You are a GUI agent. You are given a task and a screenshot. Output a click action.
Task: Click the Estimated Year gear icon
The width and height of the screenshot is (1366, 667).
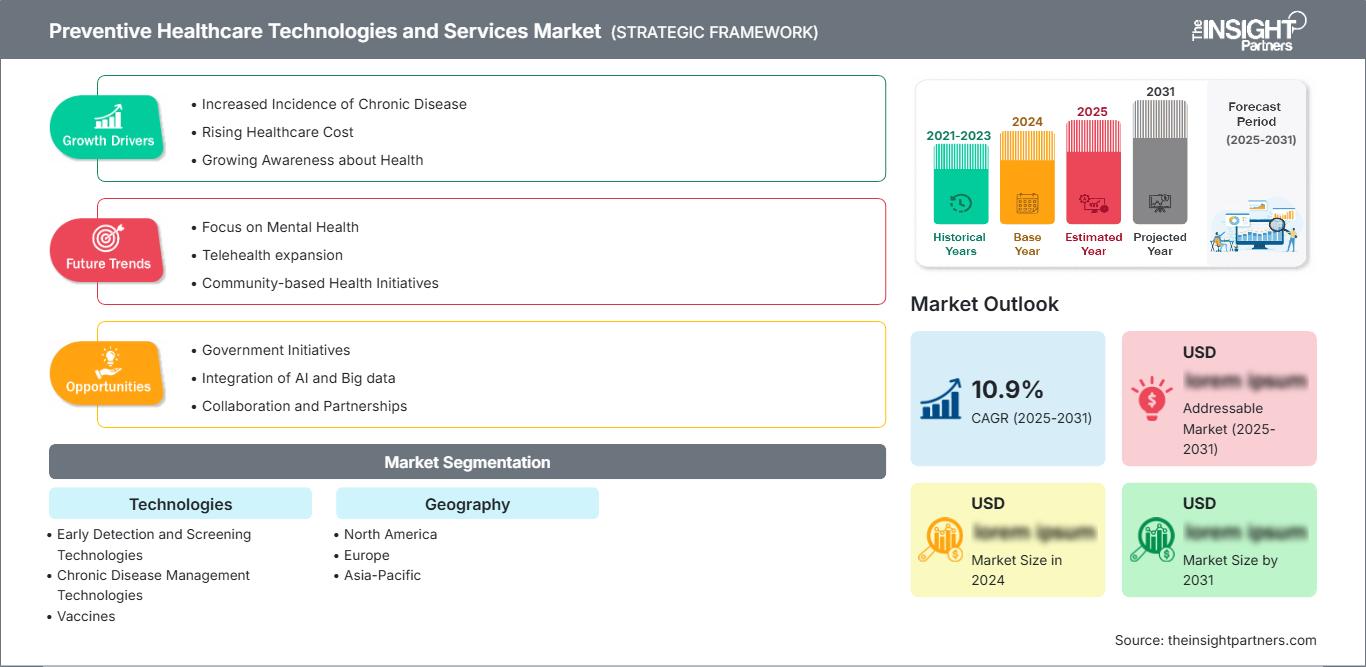pyautogui.click(x=1093, y=204)
